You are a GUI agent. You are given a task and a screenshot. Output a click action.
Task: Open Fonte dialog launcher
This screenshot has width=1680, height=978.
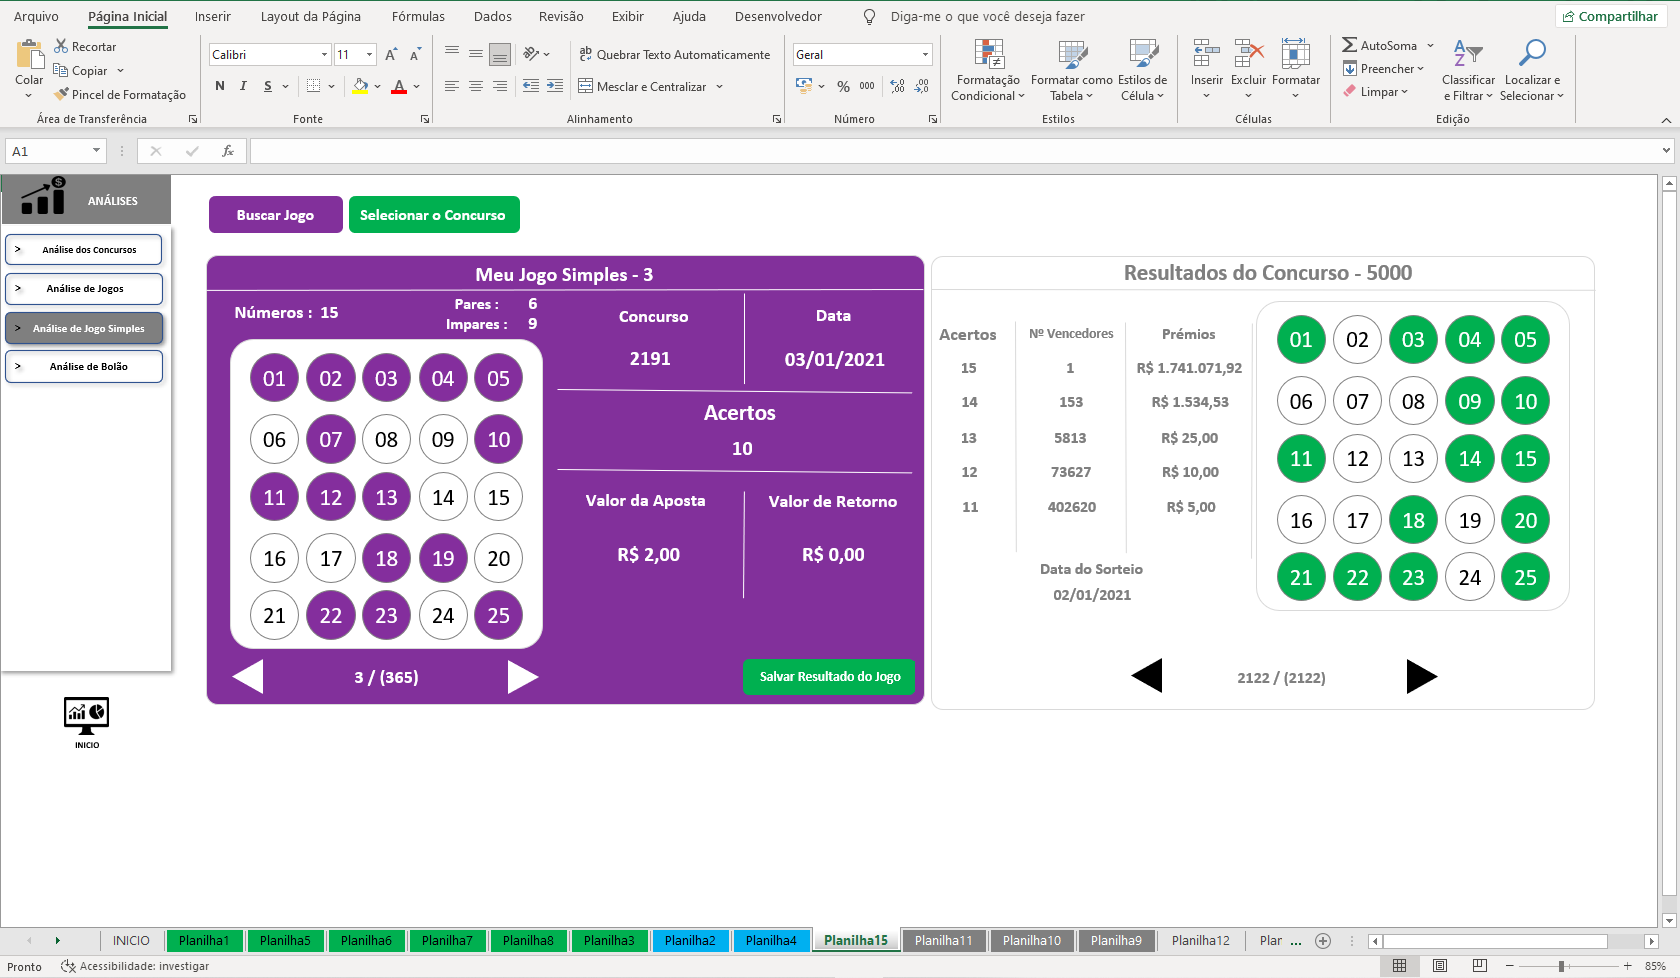(425, 119)
